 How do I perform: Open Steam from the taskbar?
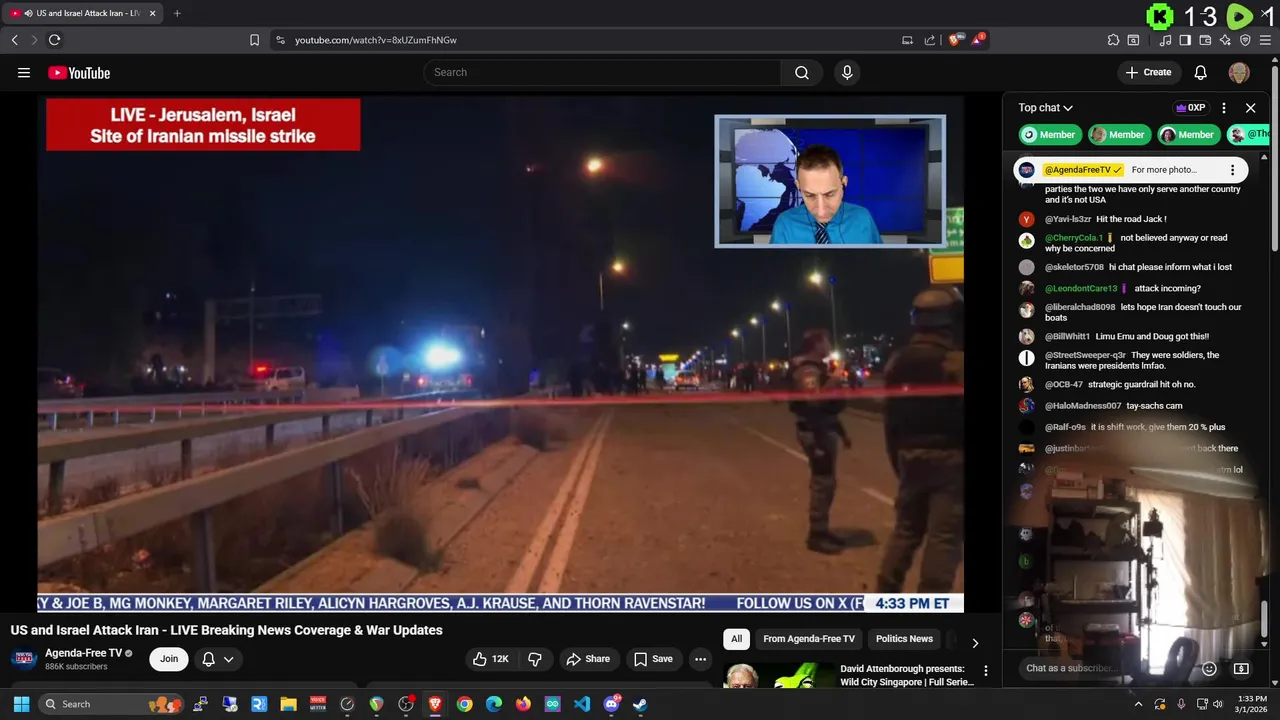(640, 704)
